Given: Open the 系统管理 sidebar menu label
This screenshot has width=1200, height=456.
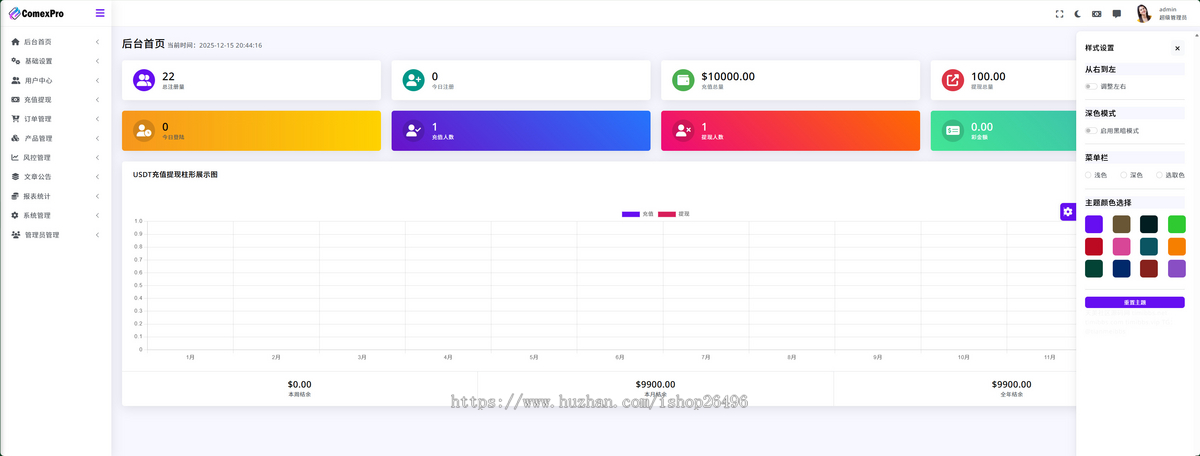Looking at the screenshot, I should pyautogui.click(x=38, y=215).
